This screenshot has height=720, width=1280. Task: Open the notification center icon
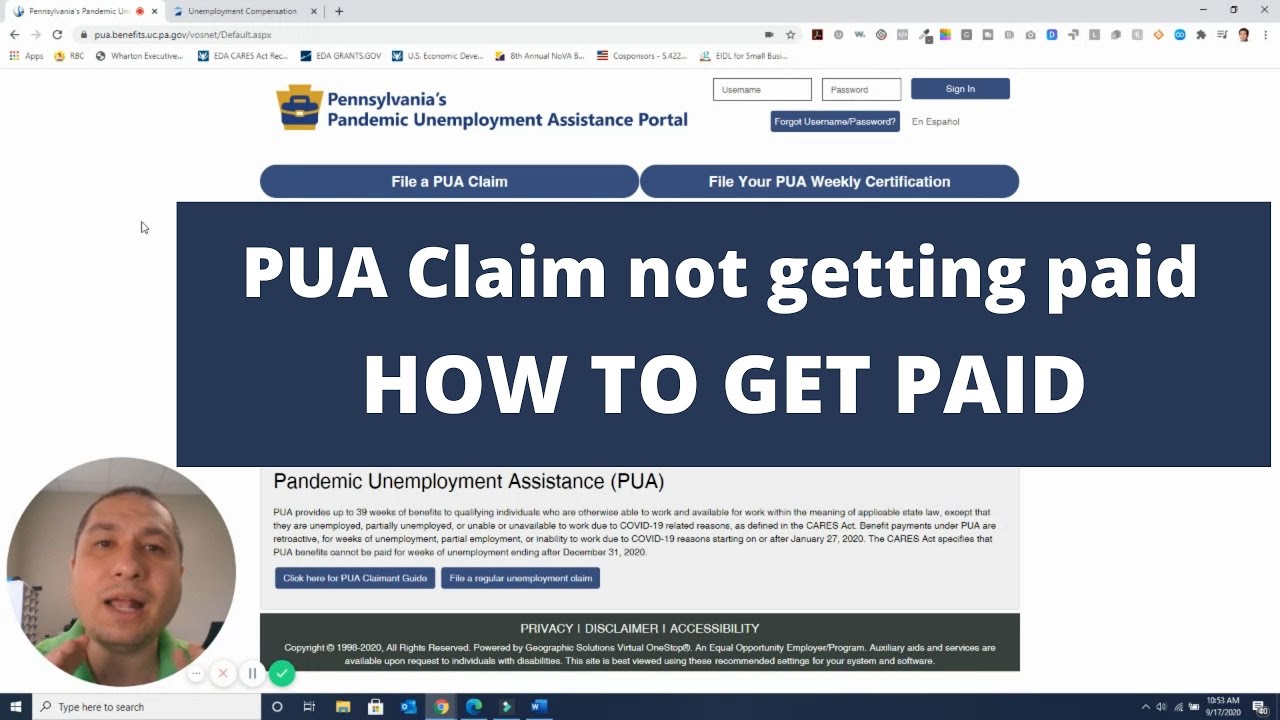point(1260,707)
